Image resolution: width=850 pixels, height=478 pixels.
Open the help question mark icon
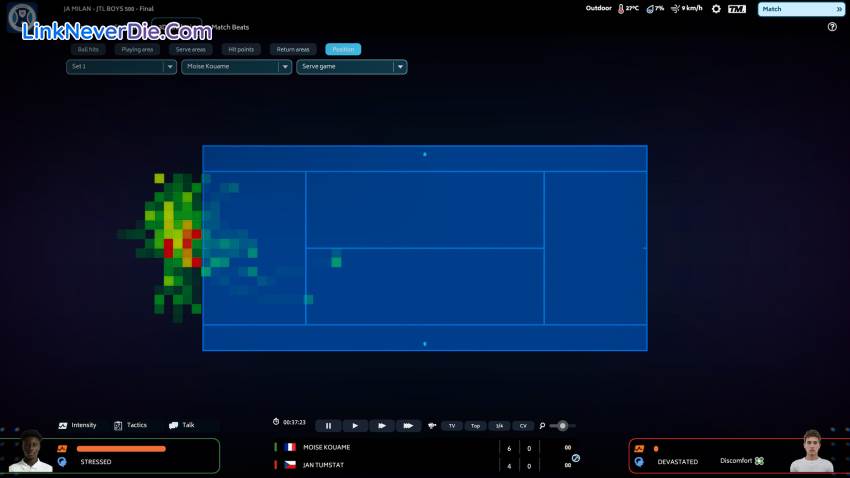point(832,27)
